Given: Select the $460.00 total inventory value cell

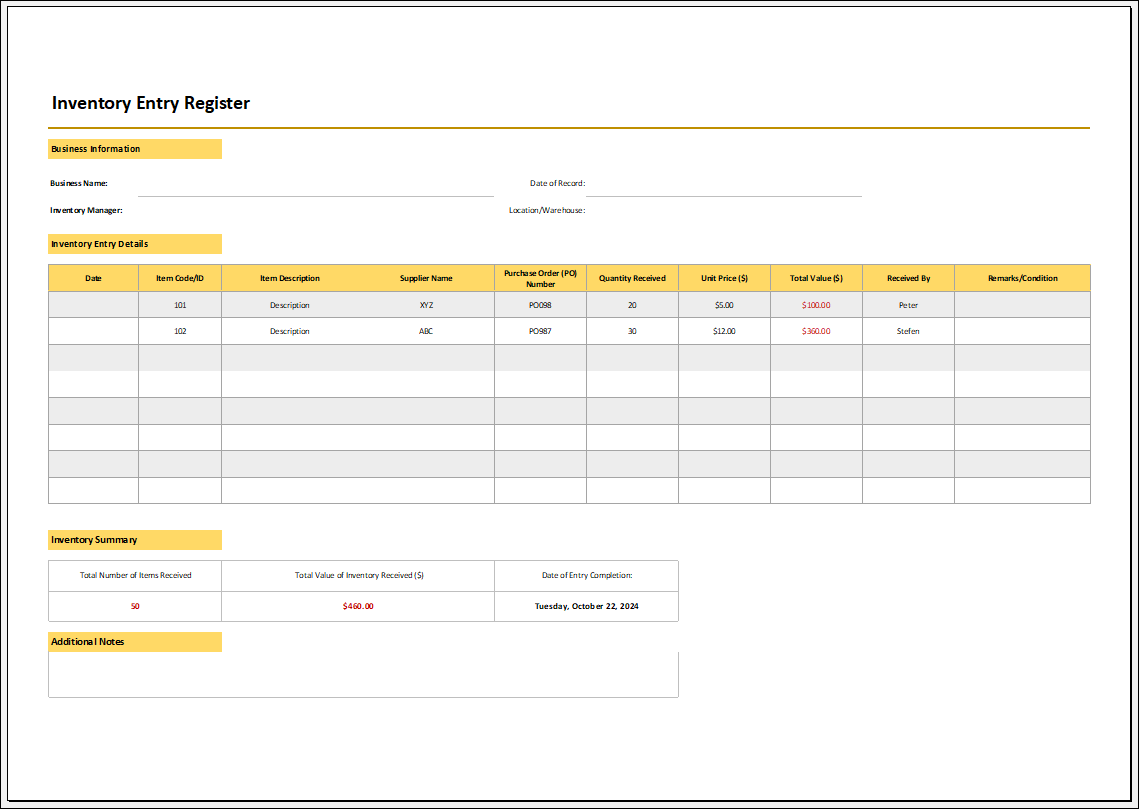Looking at the screenshot, I should (x=357, y=606).
